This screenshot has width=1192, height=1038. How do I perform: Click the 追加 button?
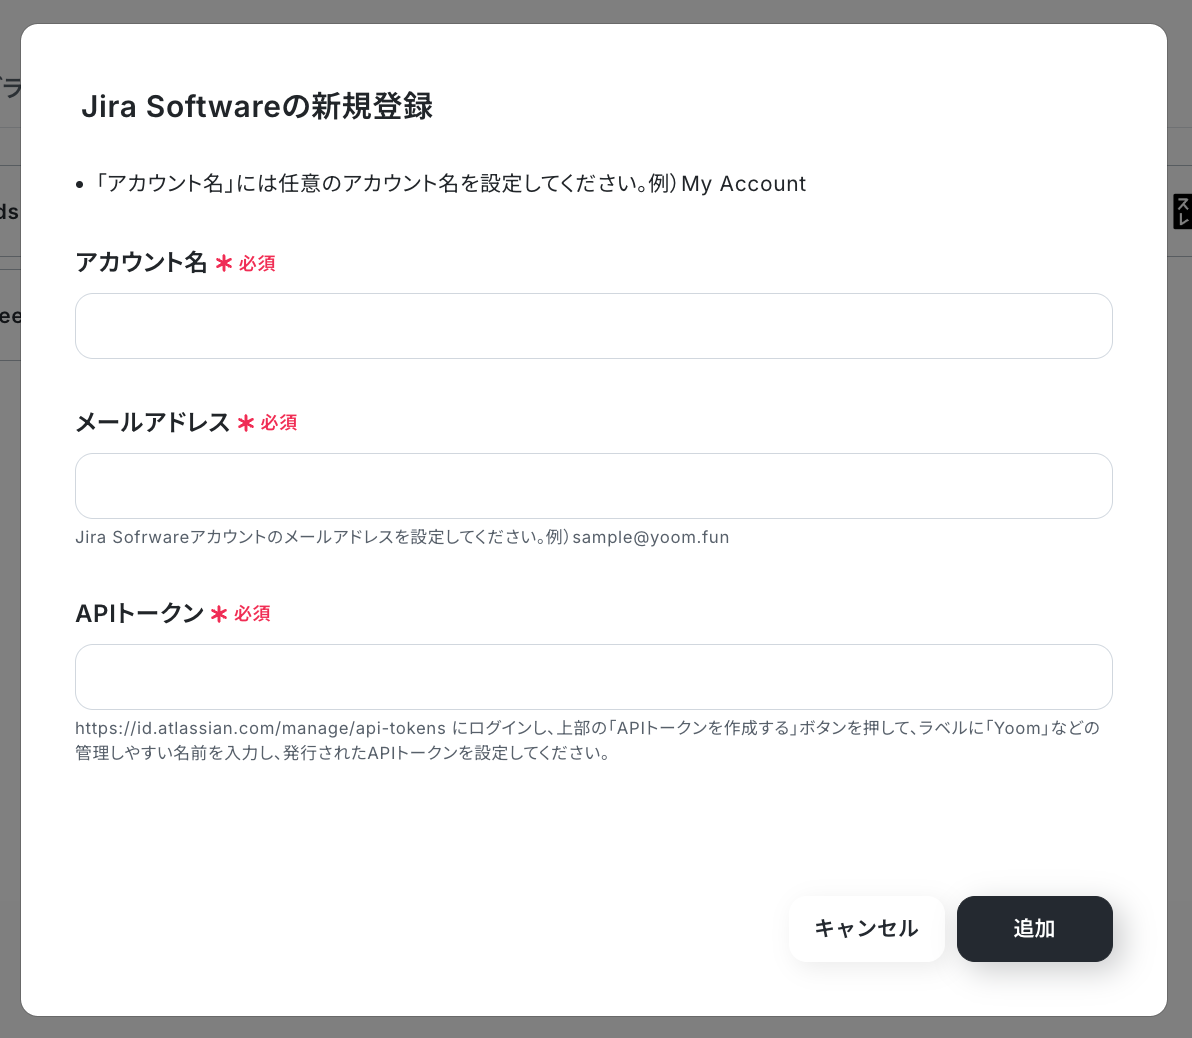point(1035,928)
